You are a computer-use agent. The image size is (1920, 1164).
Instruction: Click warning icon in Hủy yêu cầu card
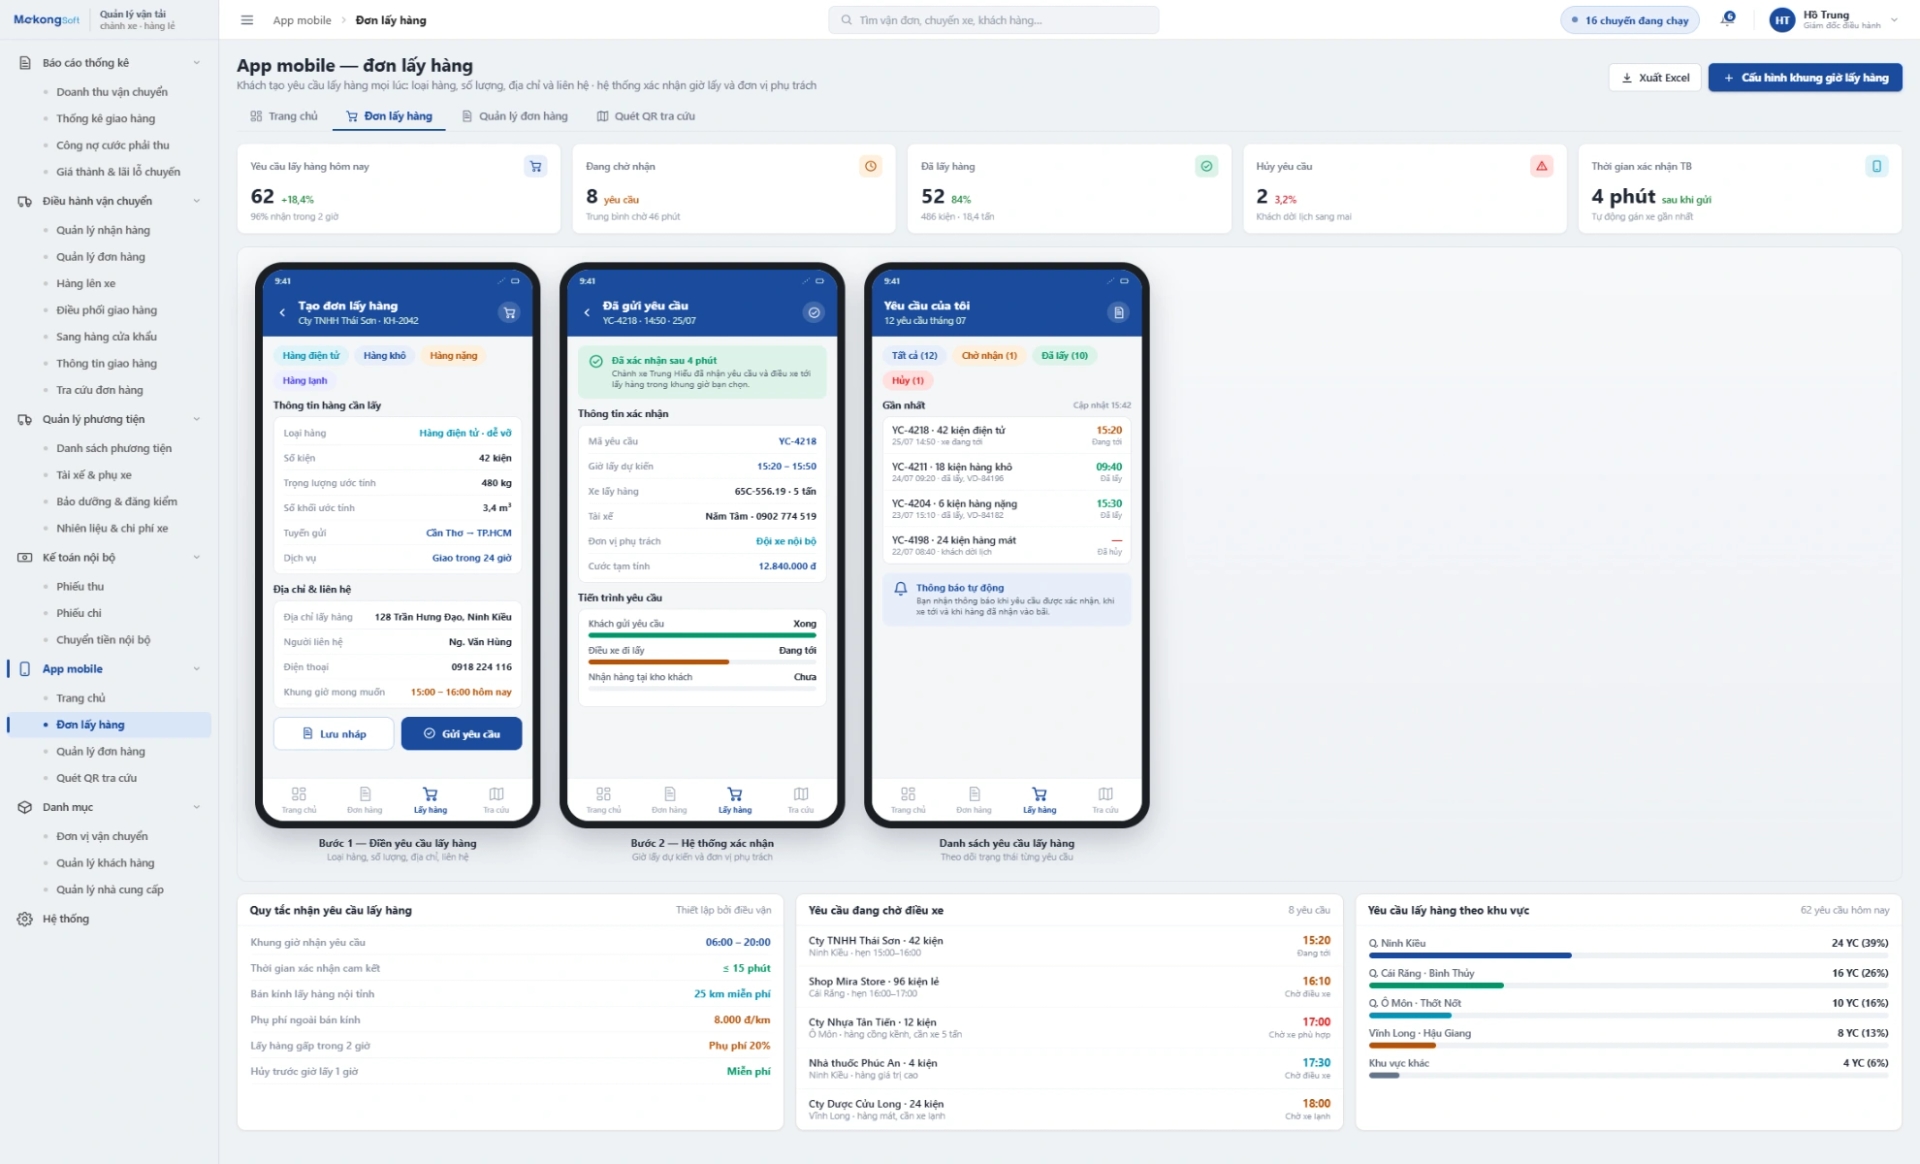tap(1542, 167)
